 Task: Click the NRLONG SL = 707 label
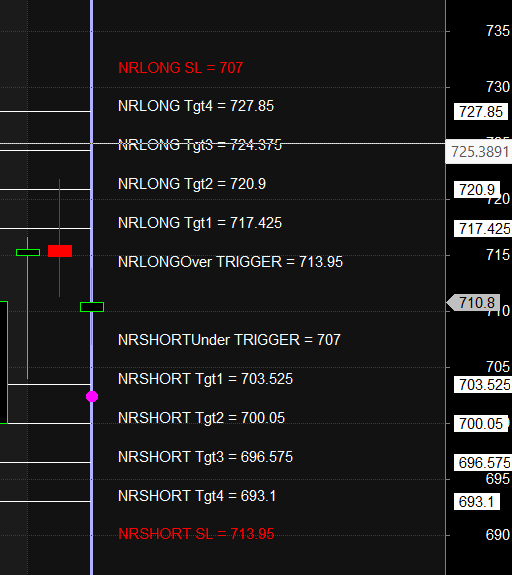click(180, 68)
